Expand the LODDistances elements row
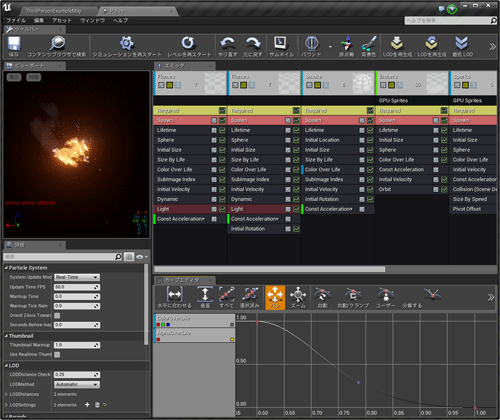Image resolution: width=500 pixels, height=420 pixels. click(x=6, y=394)
